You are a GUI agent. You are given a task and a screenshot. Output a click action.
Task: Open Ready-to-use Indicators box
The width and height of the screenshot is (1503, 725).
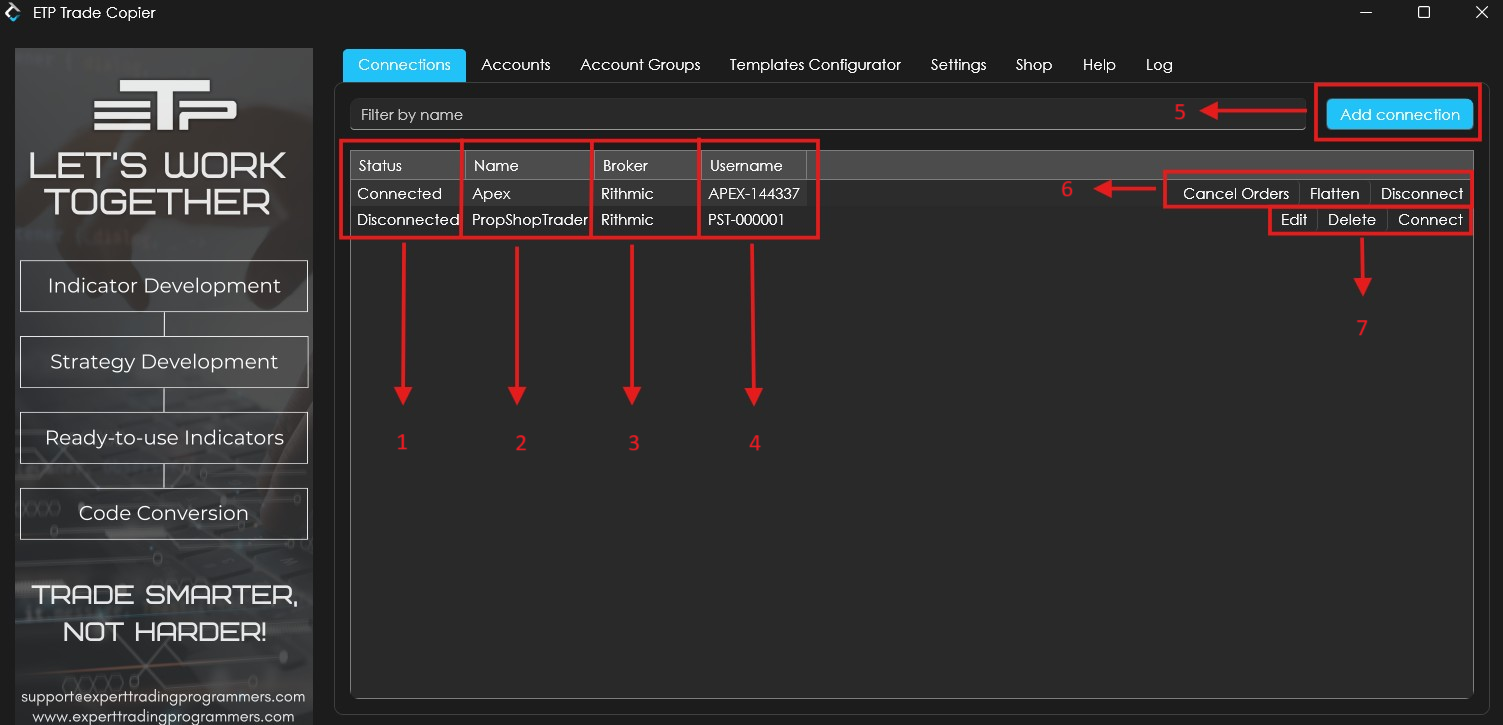(x=164, y=438)
